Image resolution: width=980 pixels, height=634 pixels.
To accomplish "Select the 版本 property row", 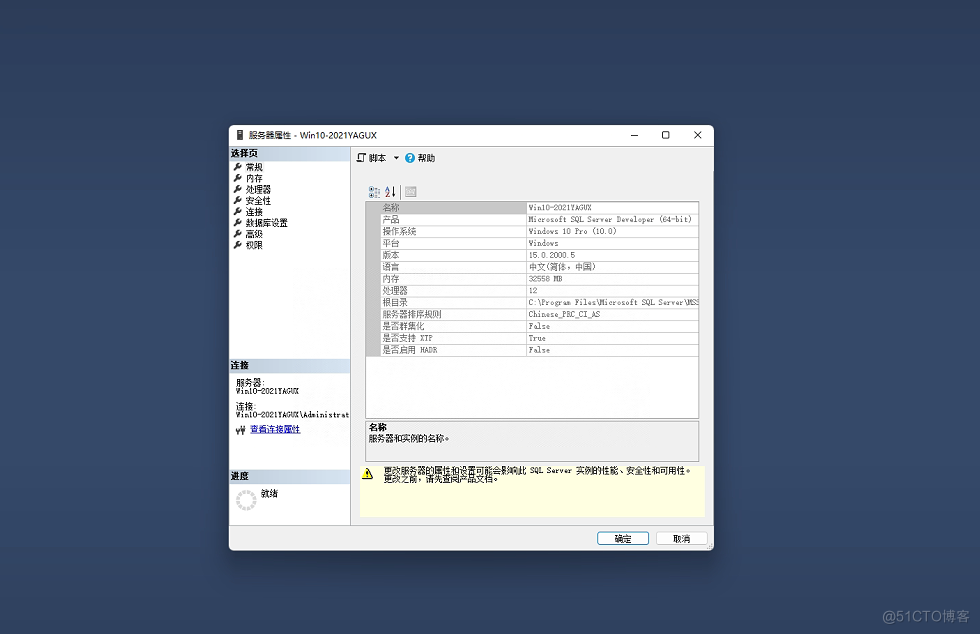I will (532, 255).
